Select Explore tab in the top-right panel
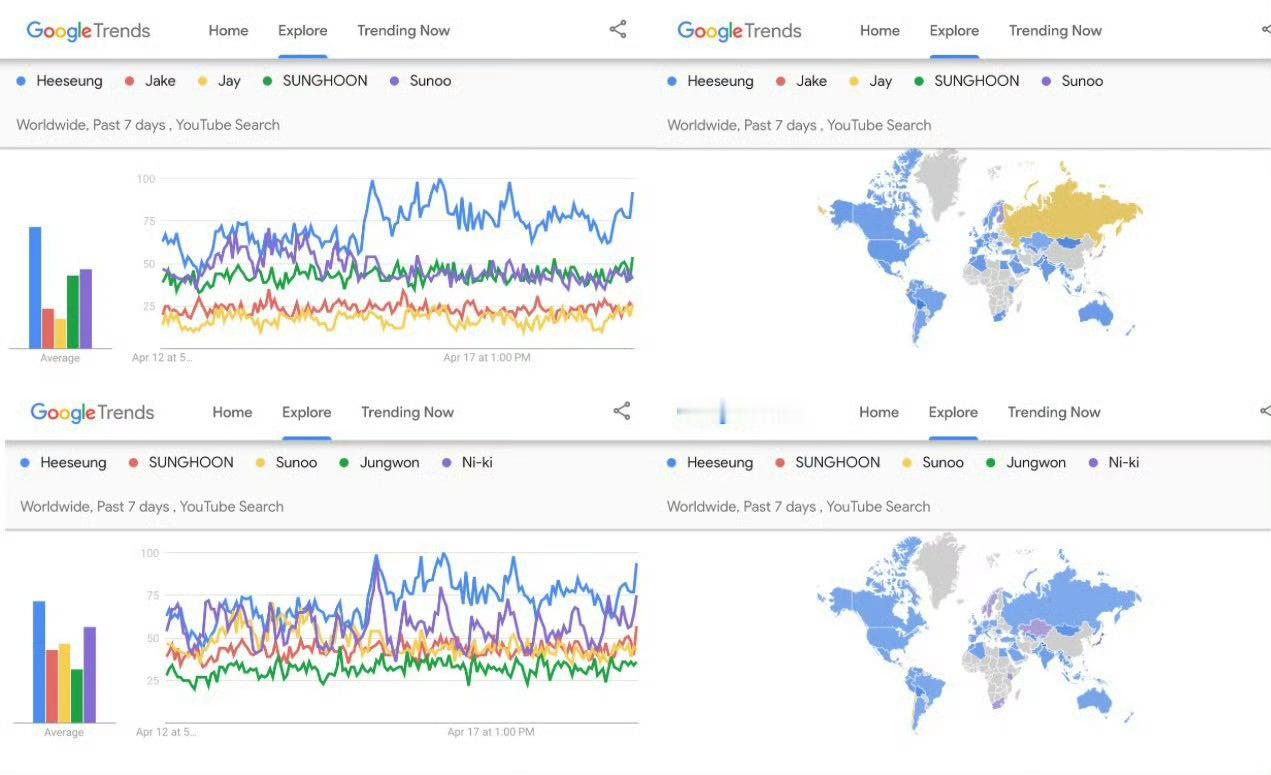Screen dimensions: 1271x775 coord(953,31)
